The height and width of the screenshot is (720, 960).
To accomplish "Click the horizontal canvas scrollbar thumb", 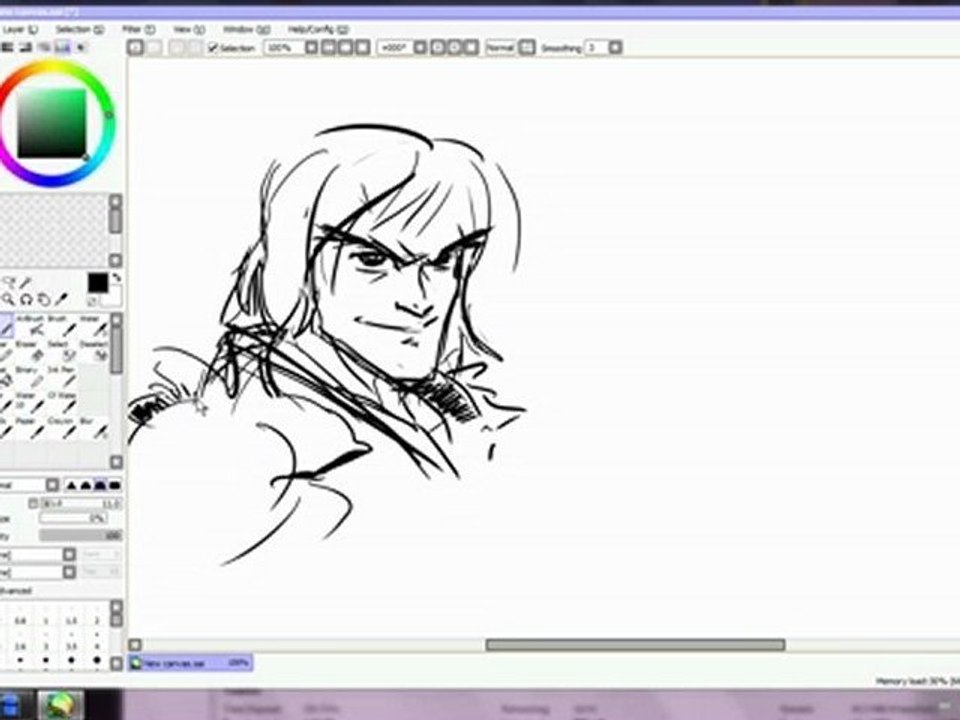I will [x=636, y=645].
